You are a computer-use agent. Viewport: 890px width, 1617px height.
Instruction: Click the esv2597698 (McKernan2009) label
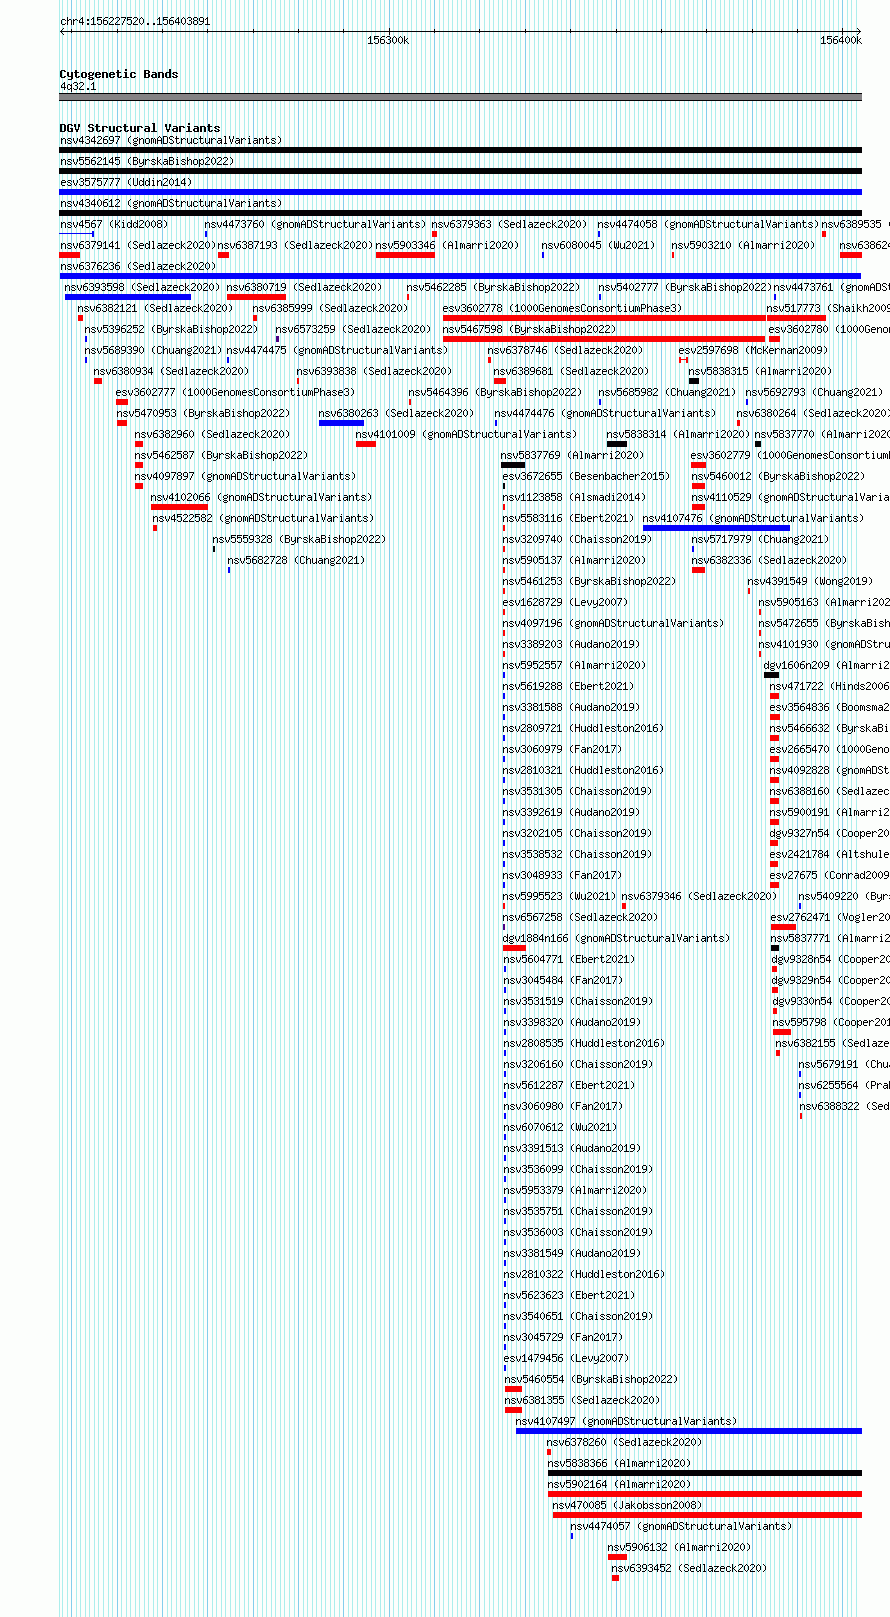tap(754, 350)
